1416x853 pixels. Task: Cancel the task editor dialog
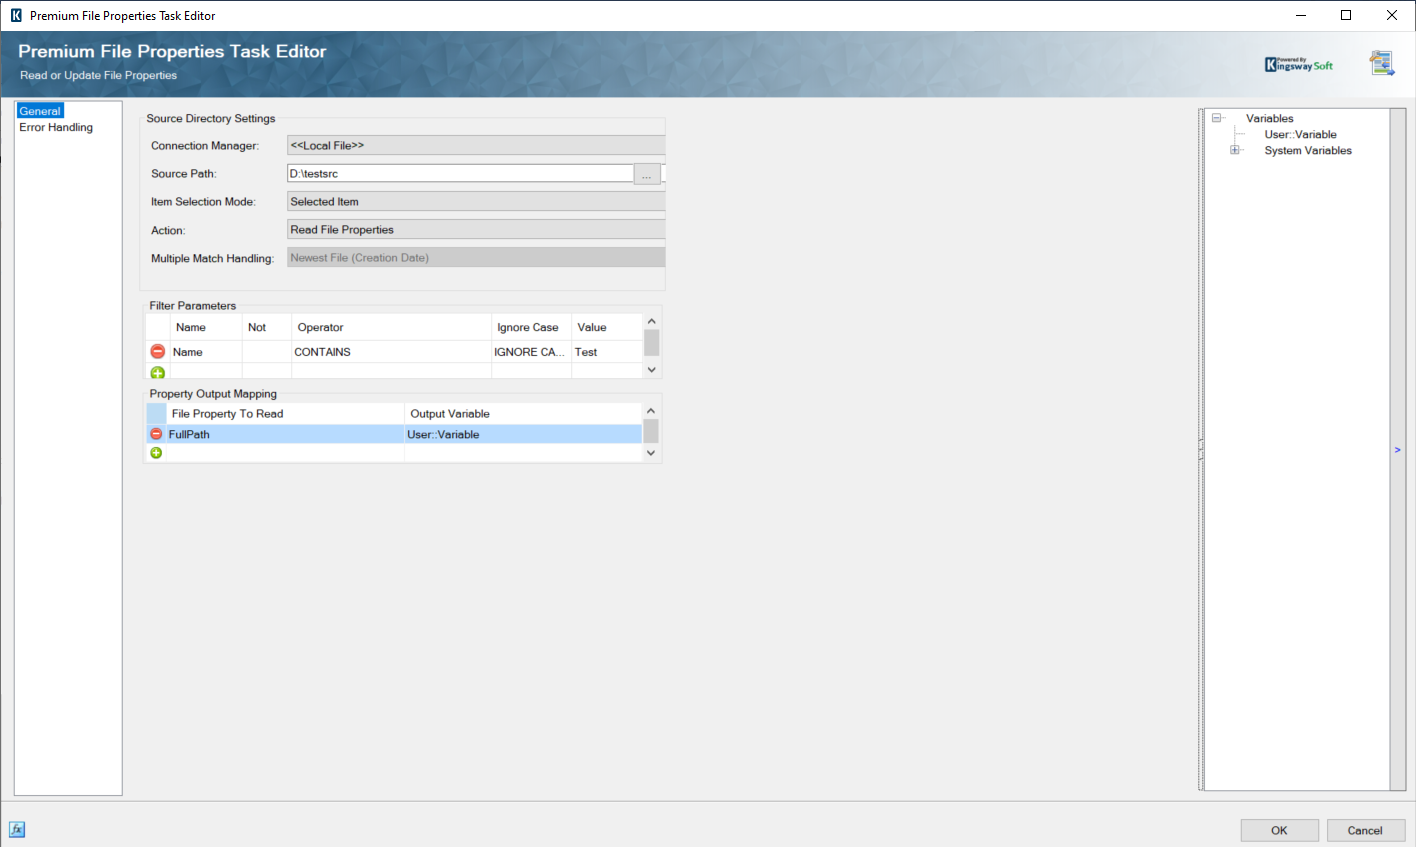tap(1365, 830)
